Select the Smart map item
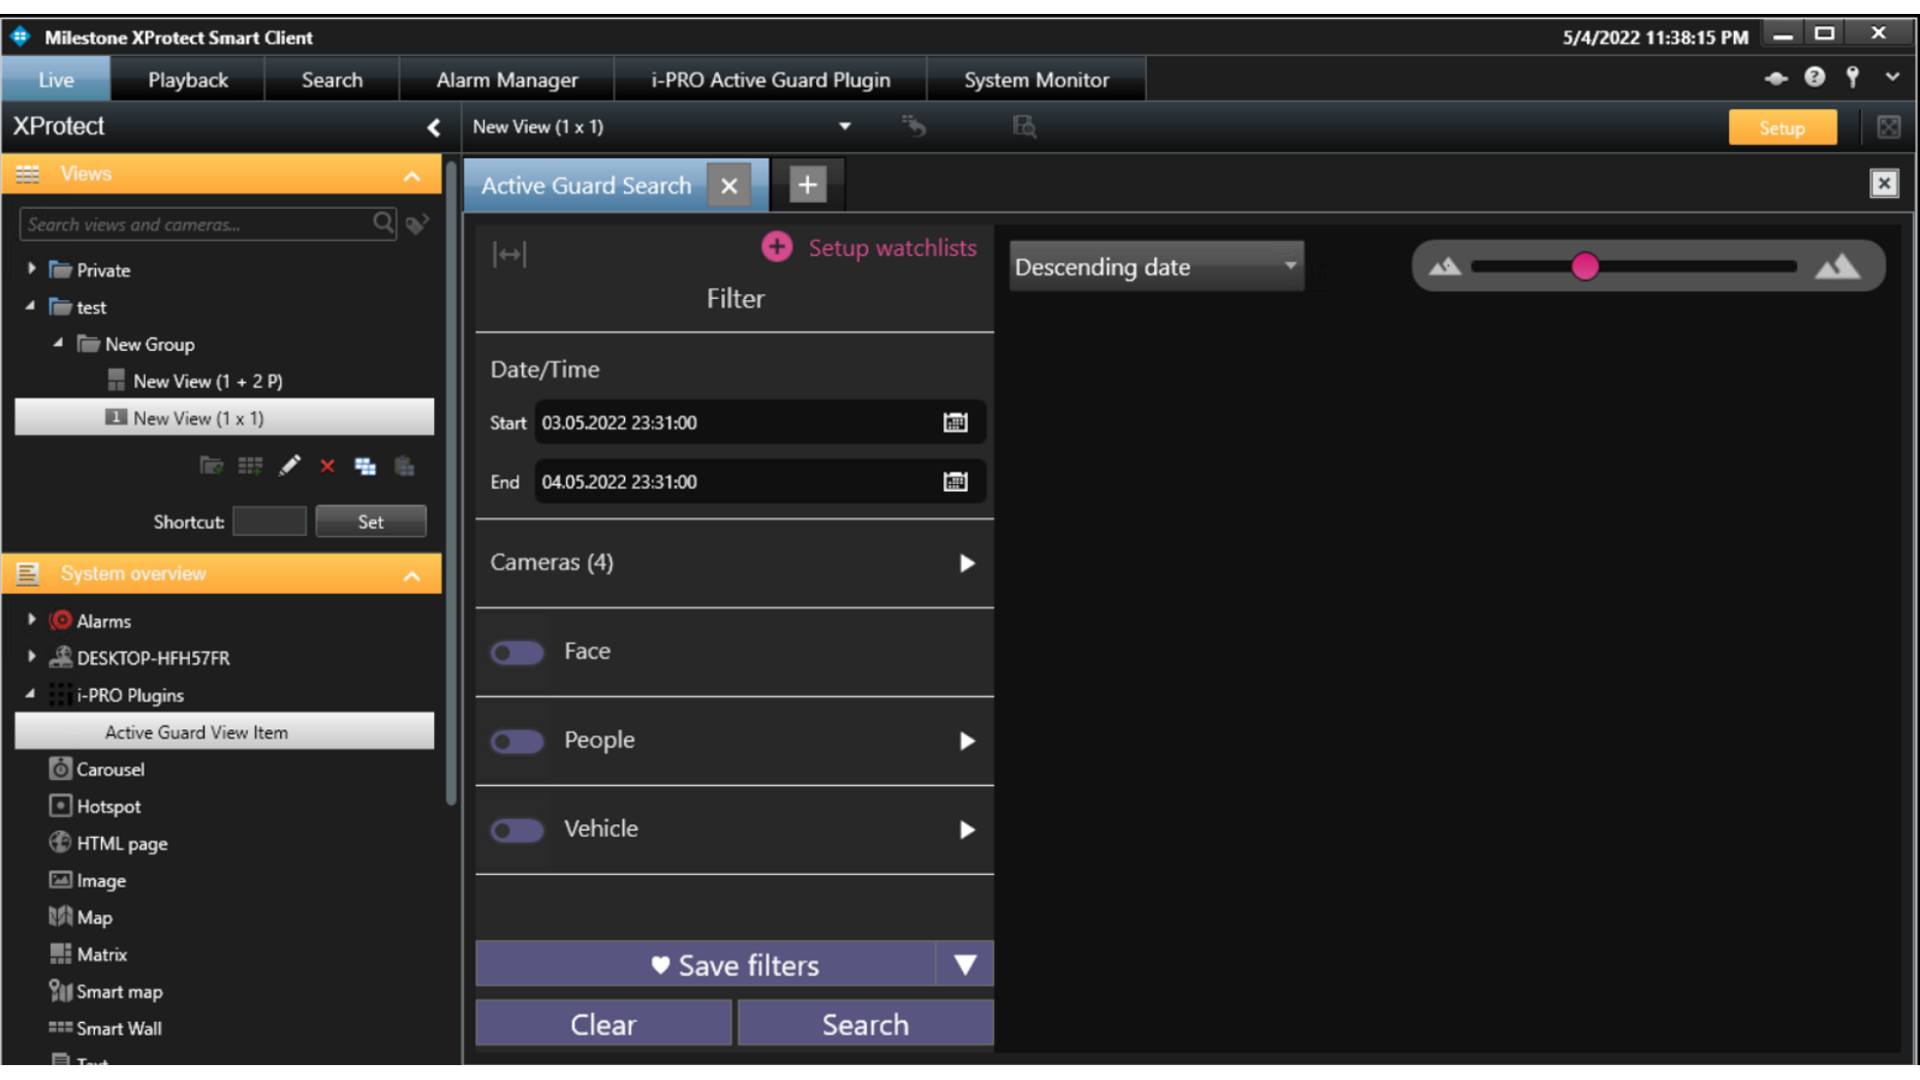 pyautogui.click(x=105, y=991)
